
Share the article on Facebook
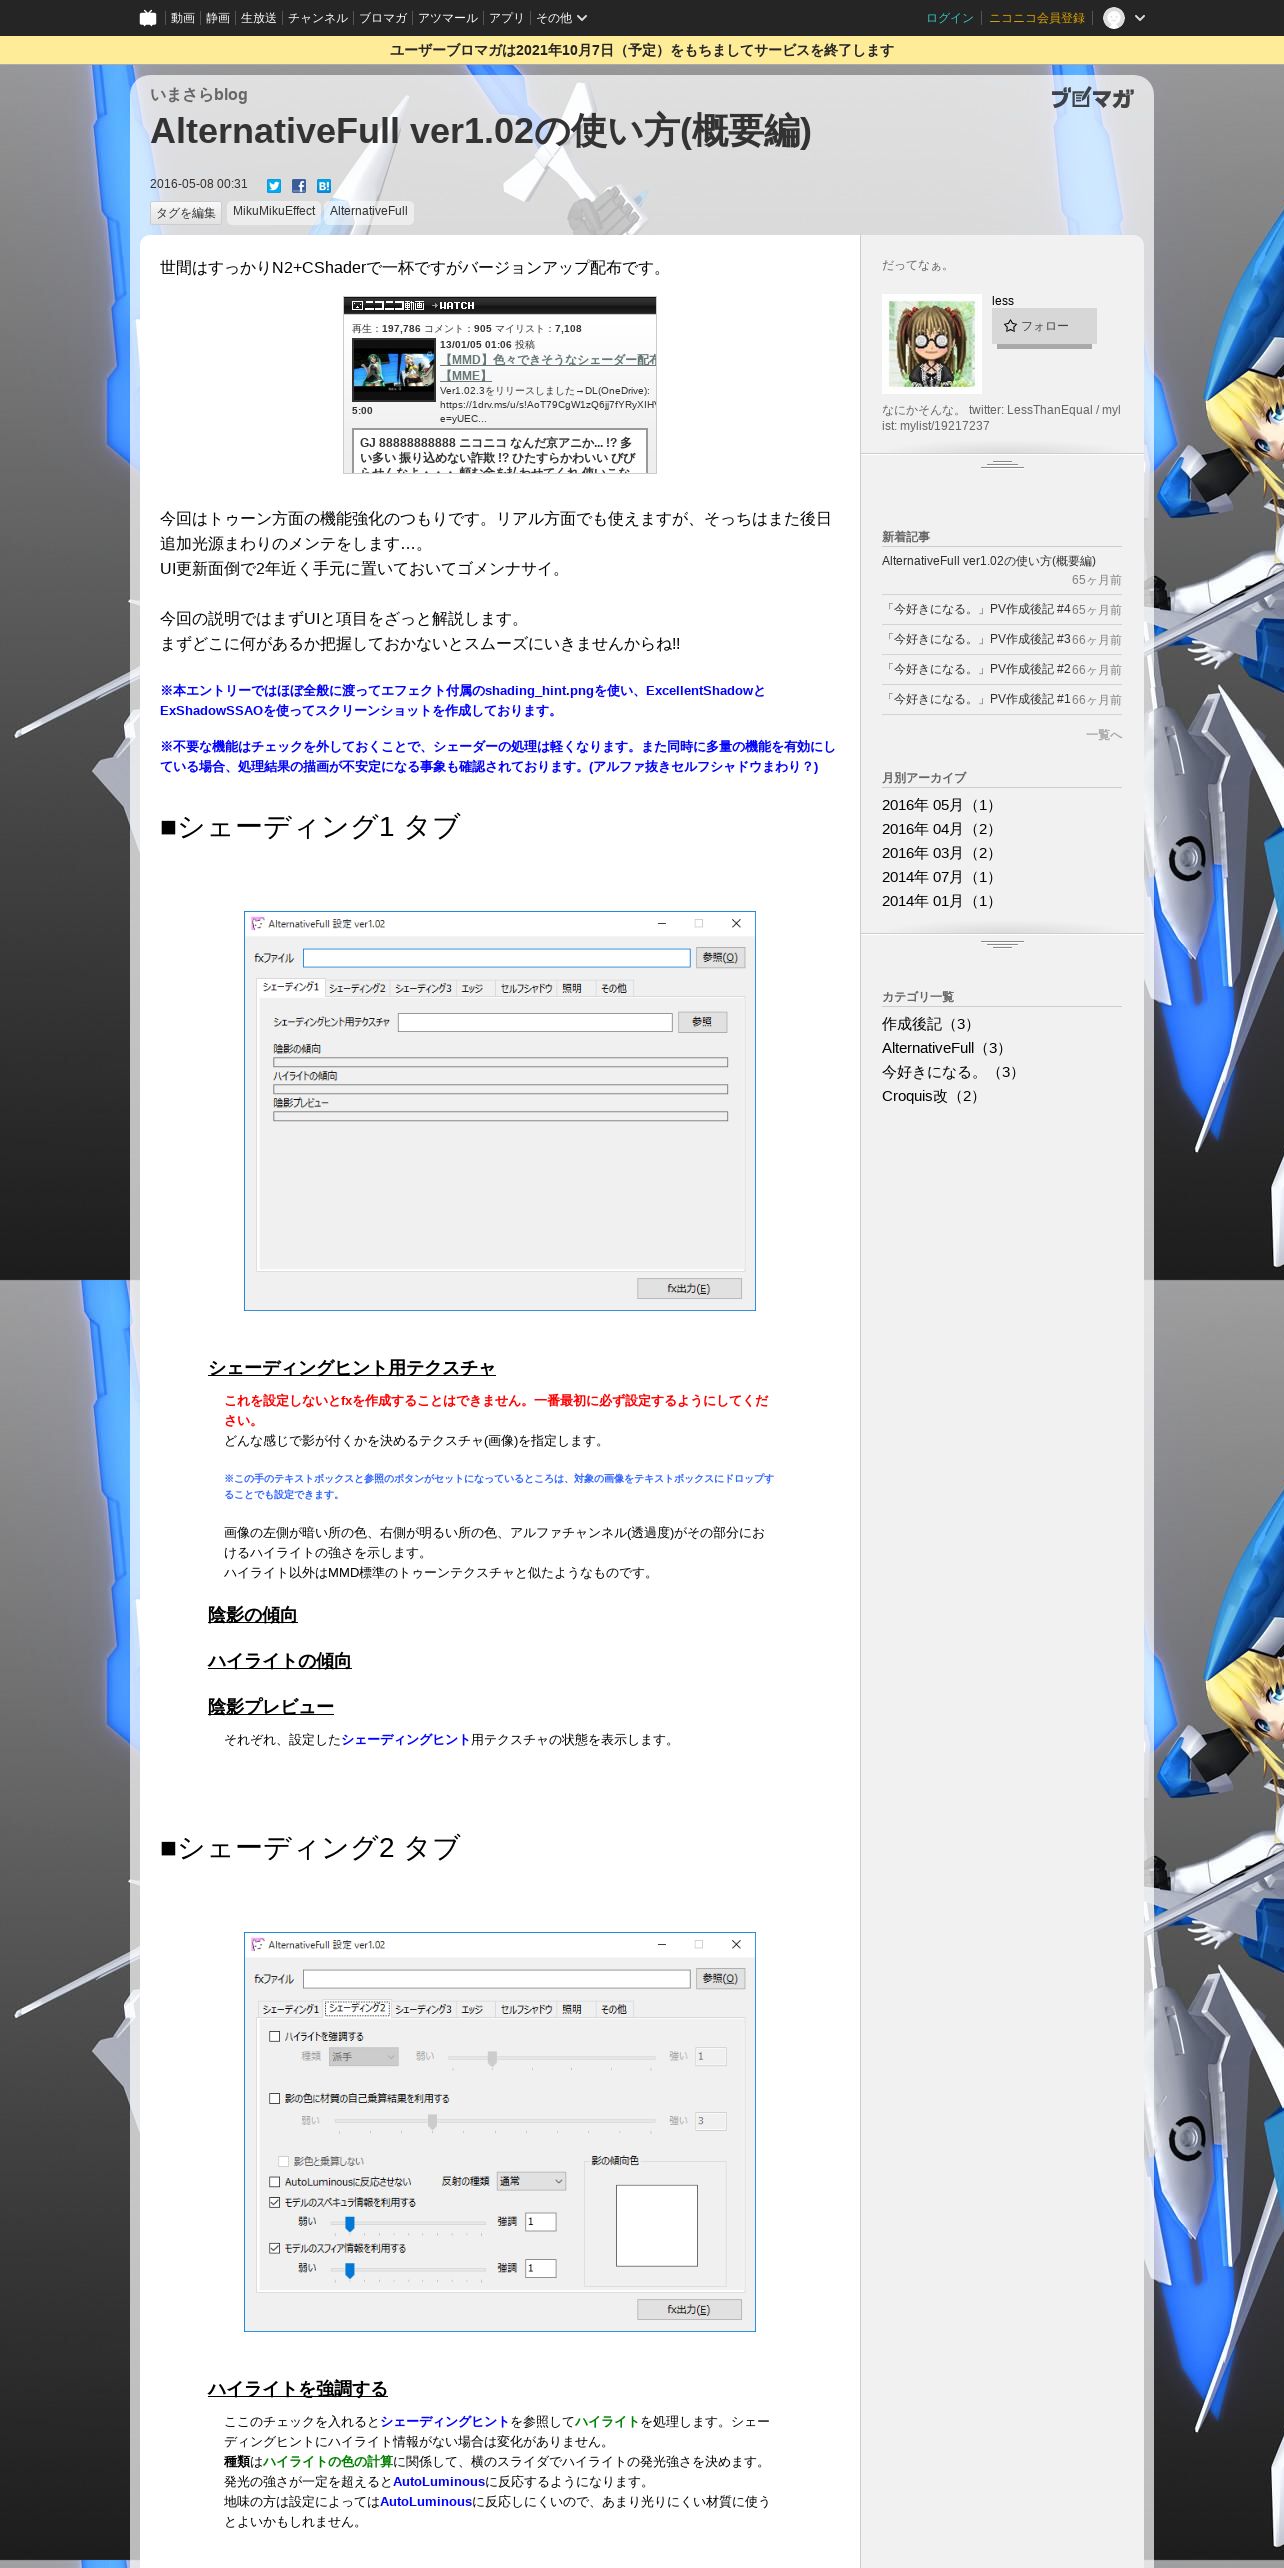[x=299, y=186]
